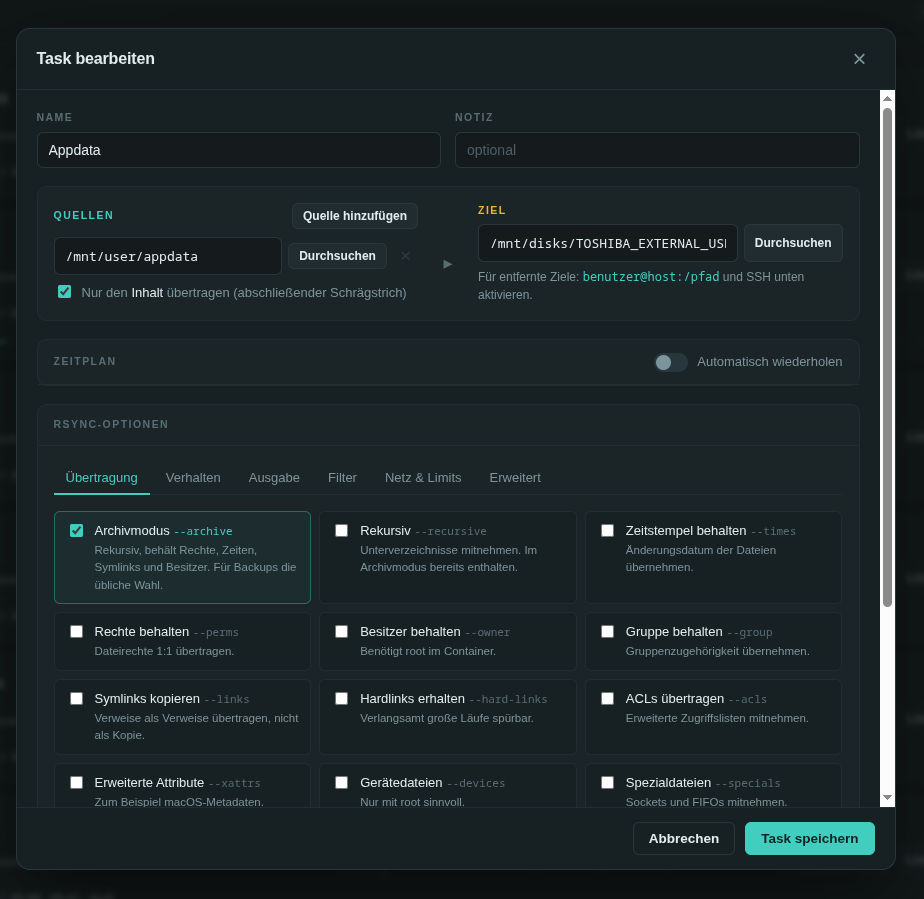Image resolution: width=924 pixels, height=899 pixels.
Task: Click Abbrechen button
Action: point(684,838)
